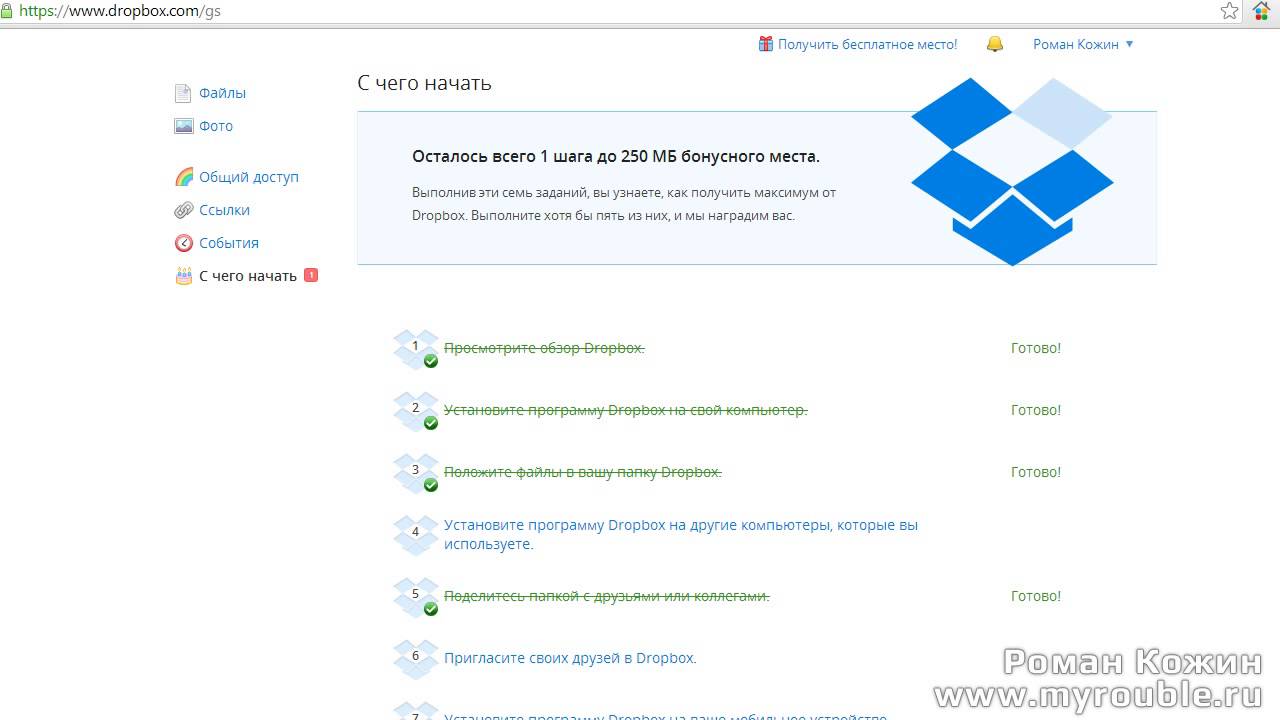Image resolution: width=1280 pixels, height=720 pixels.
Task: Click the red notification badge on С чего начать
Action: click(x=311, y=275)
